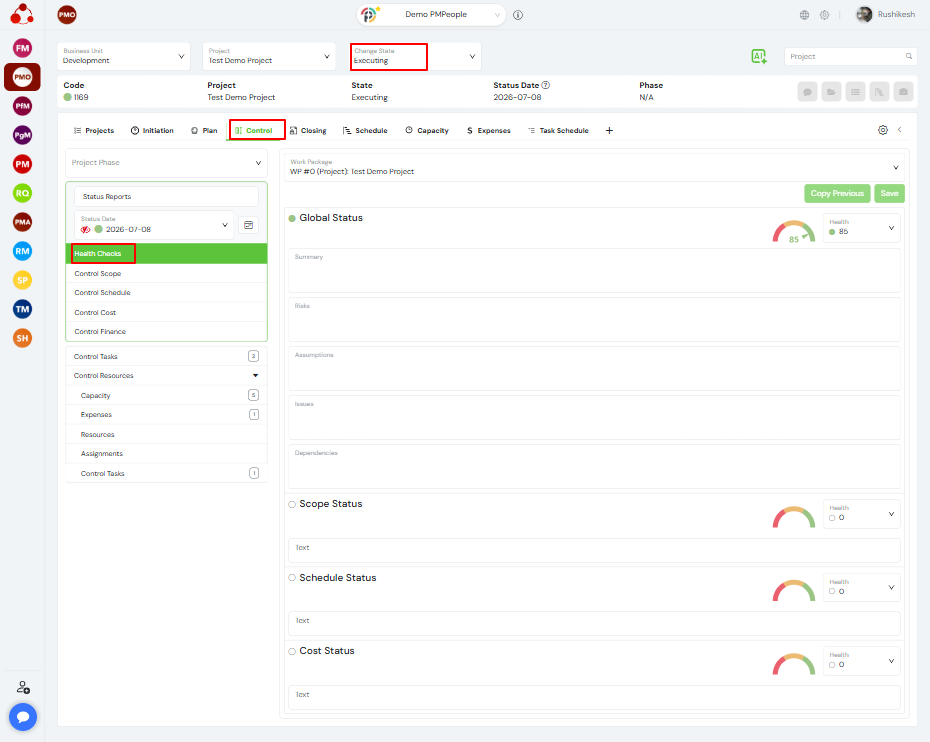This screenshot has height=742, width=930.
Task: Open the PgM module icon
Action: click(23, 135)
